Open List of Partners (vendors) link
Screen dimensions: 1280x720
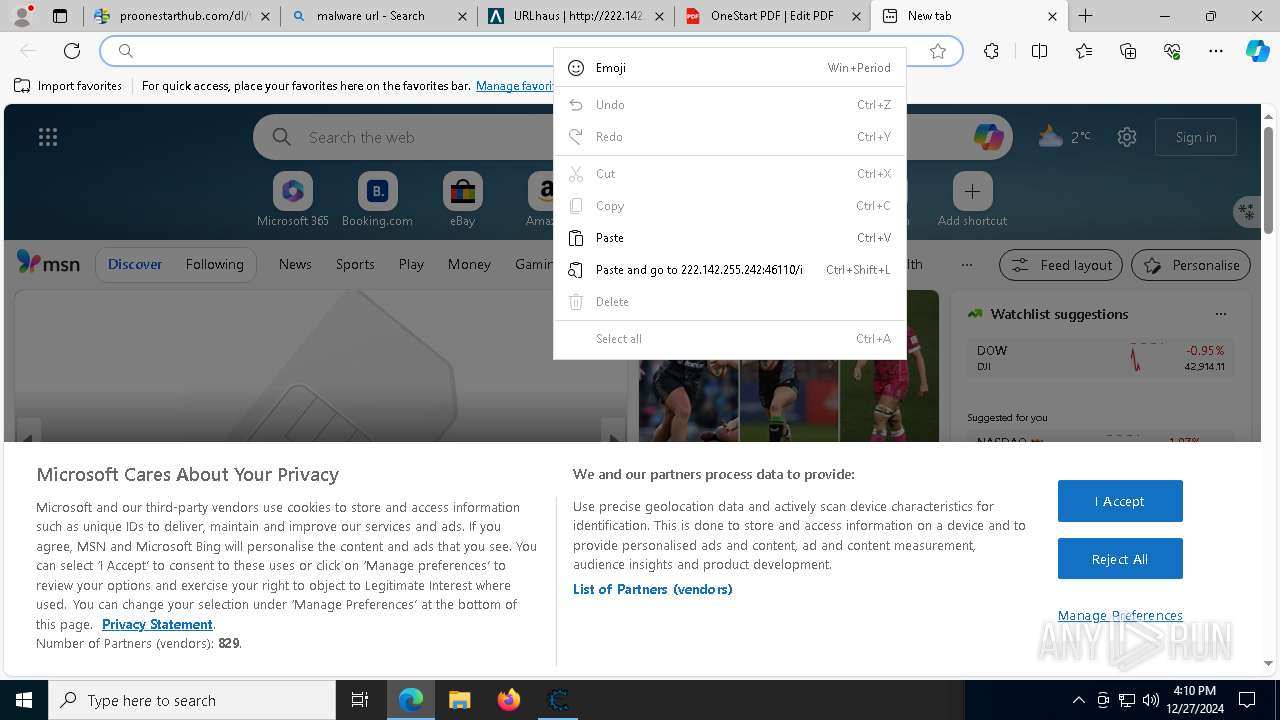pos(652,589)
